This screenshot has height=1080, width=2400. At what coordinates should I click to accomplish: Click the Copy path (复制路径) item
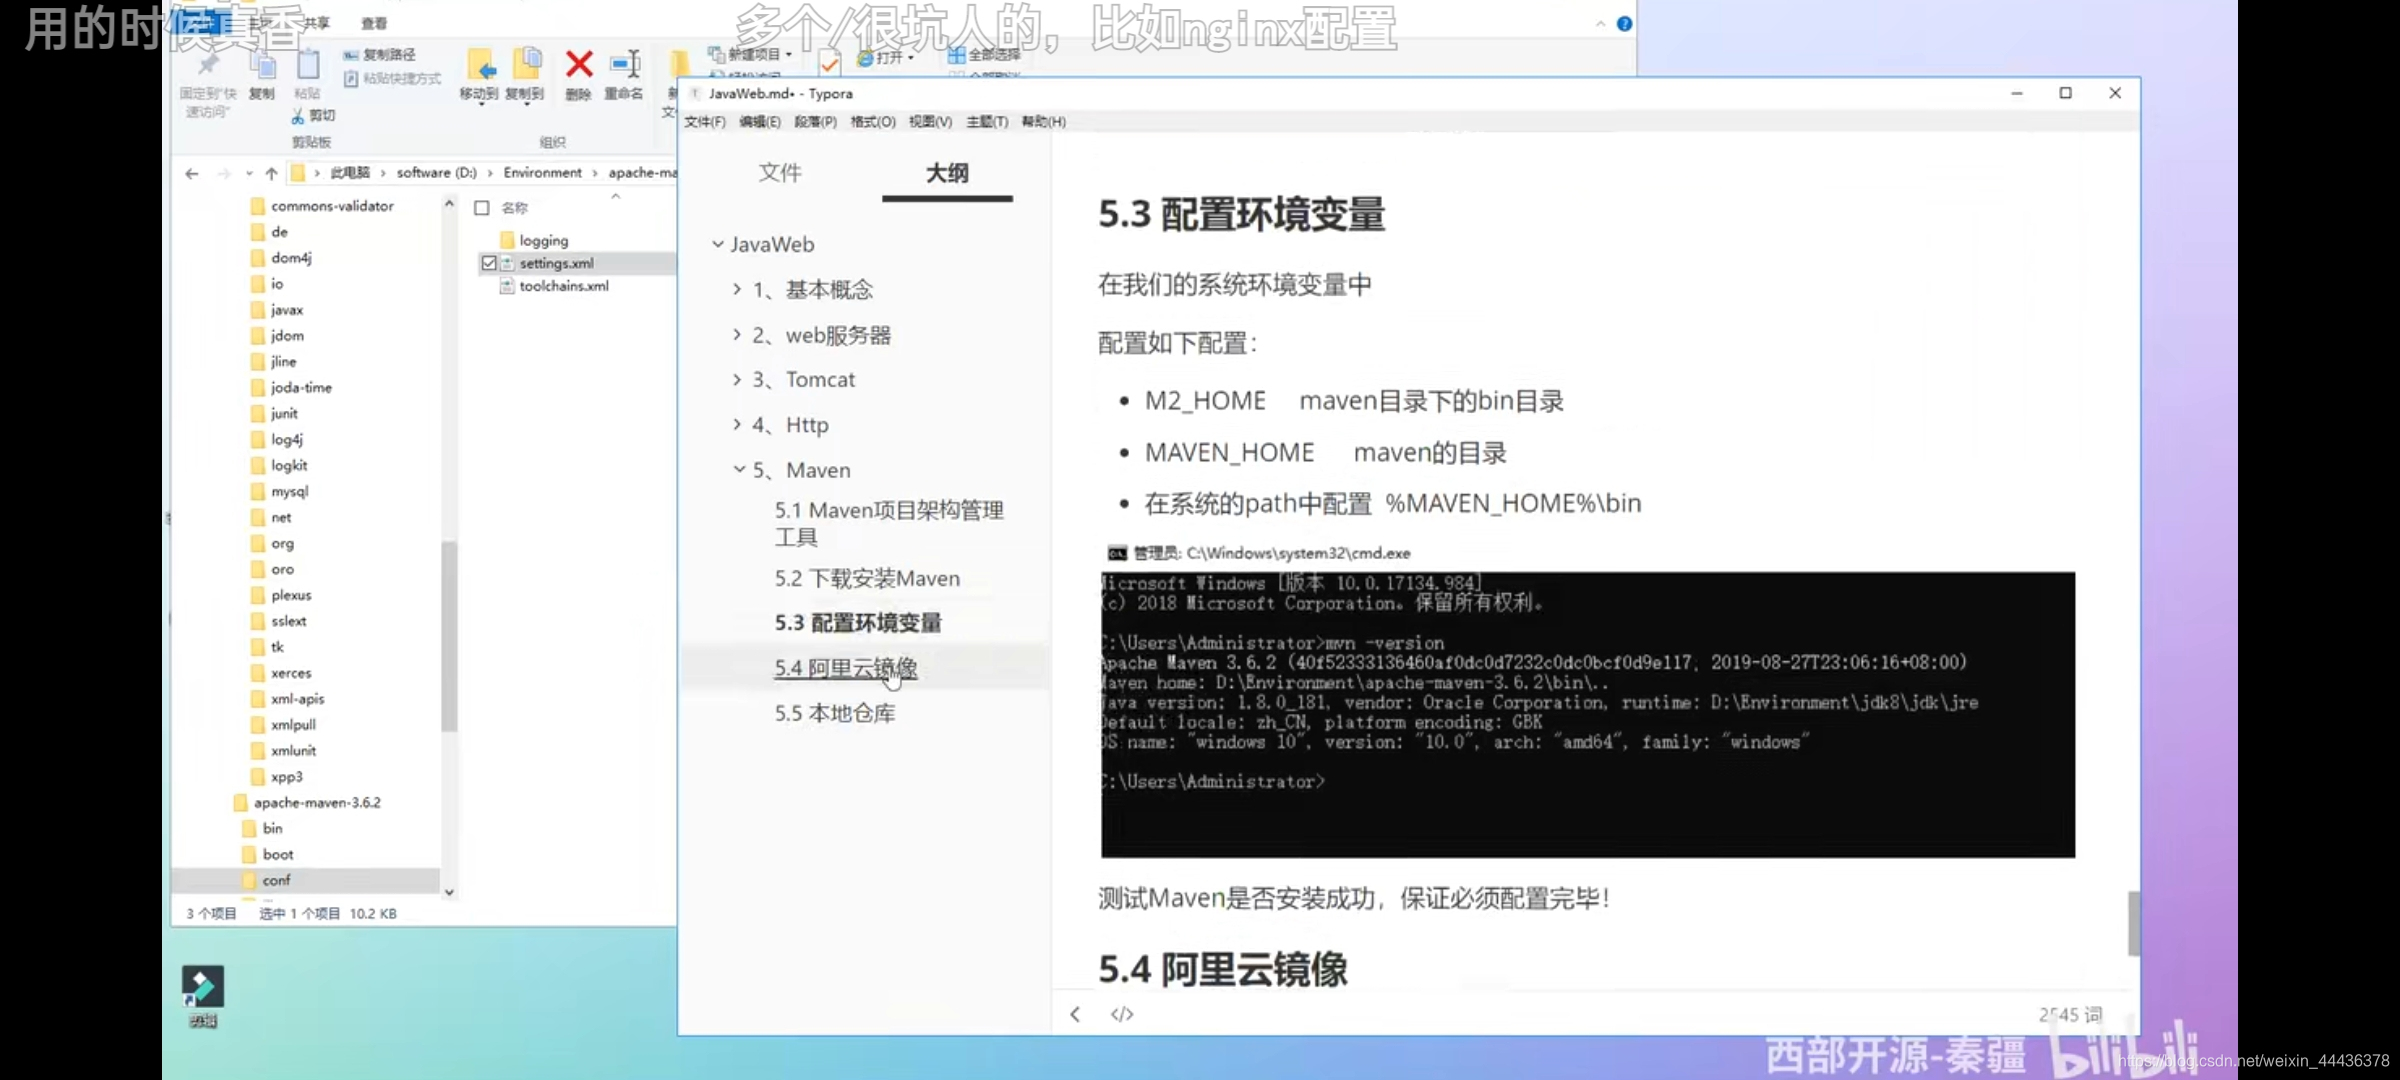pos(379,55)
